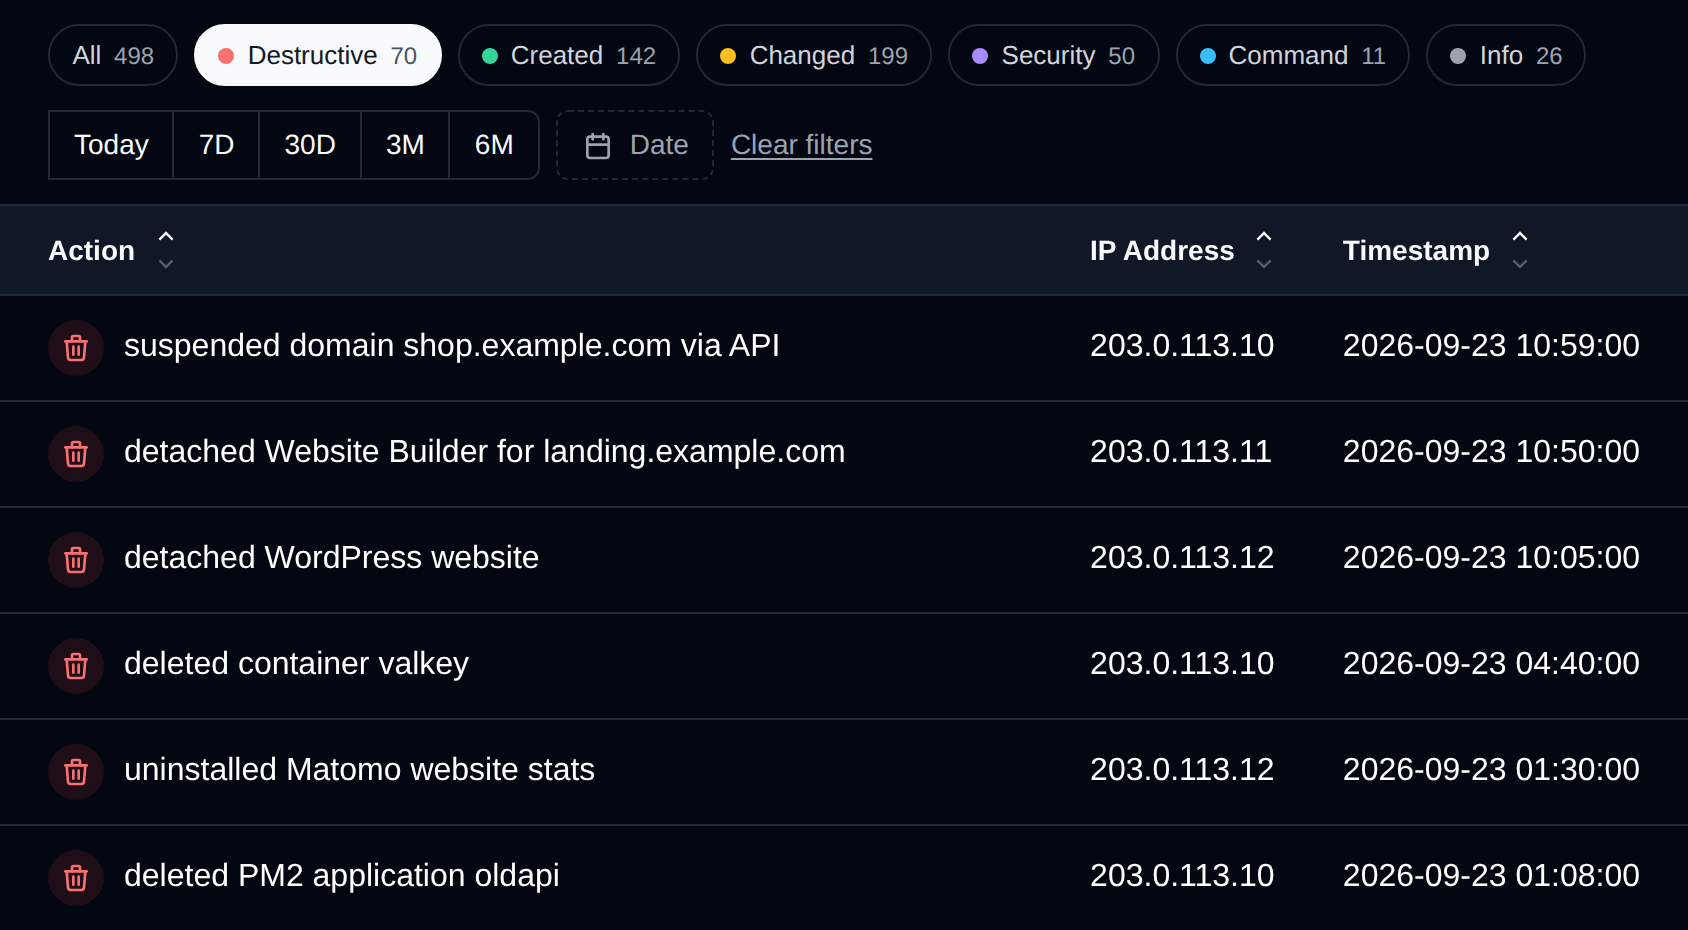The image size is (1688, 930).
Task: Choose the 6M time range
Action: pyautogui.click(x=494, y=145)
